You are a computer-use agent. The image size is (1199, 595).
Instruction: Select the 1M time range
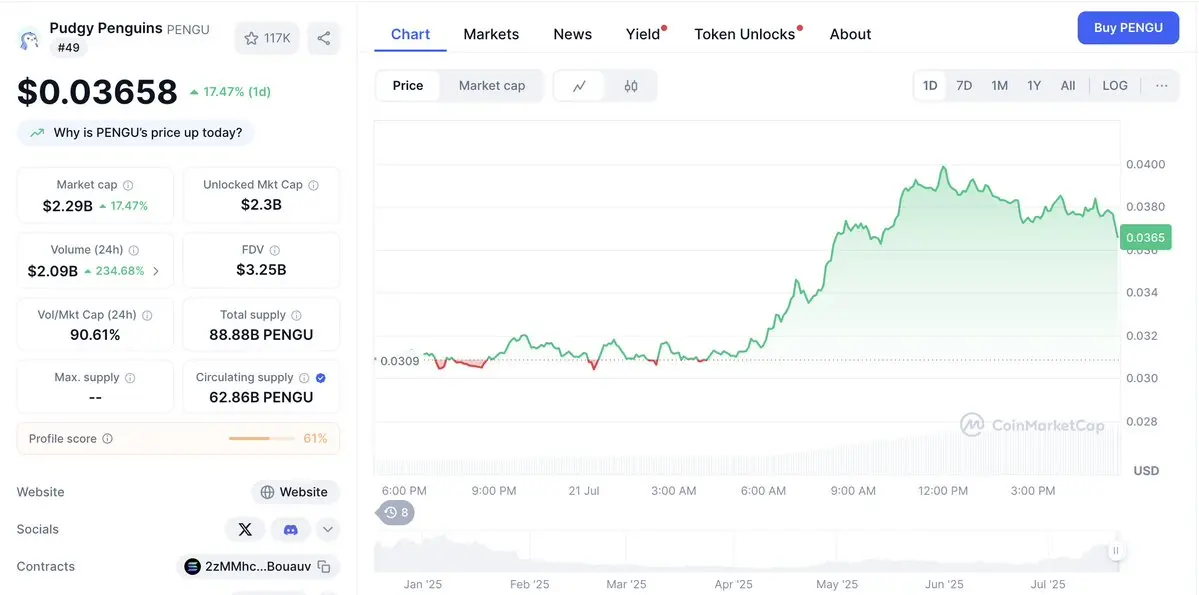(x=999, y=86)
